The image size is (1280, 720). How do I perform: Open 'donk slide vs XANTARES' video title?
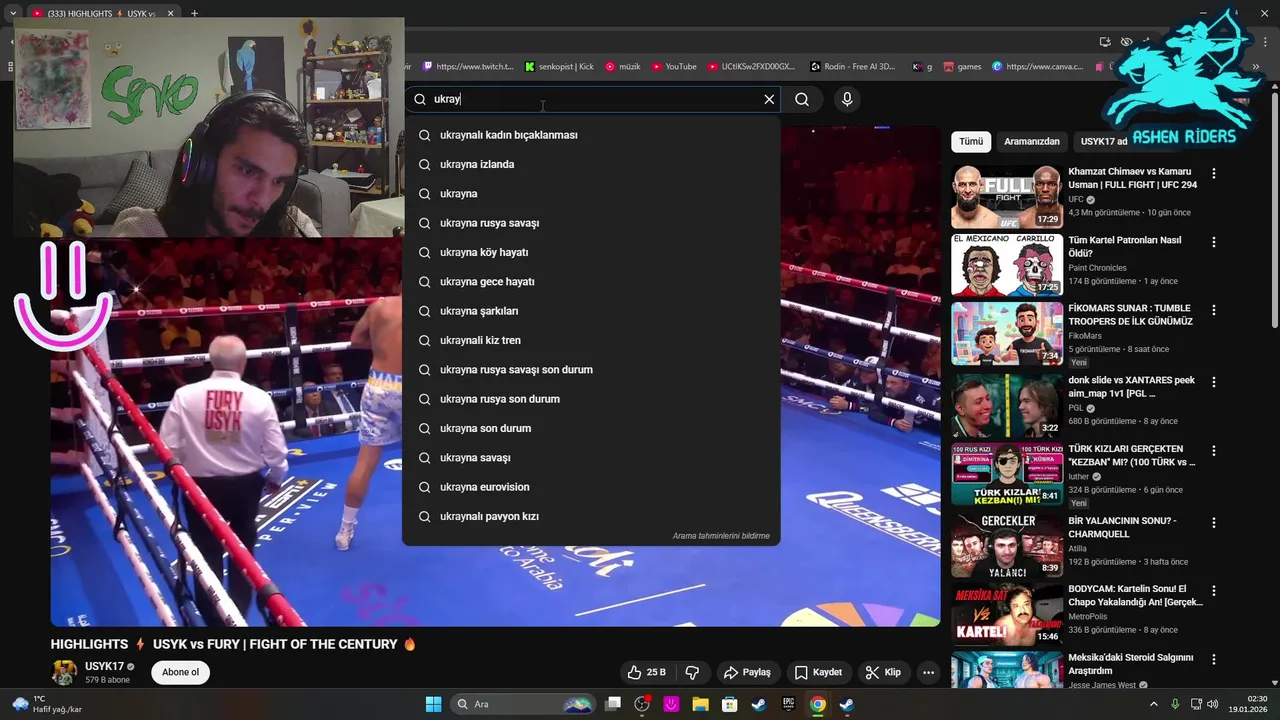(1131, 387)
